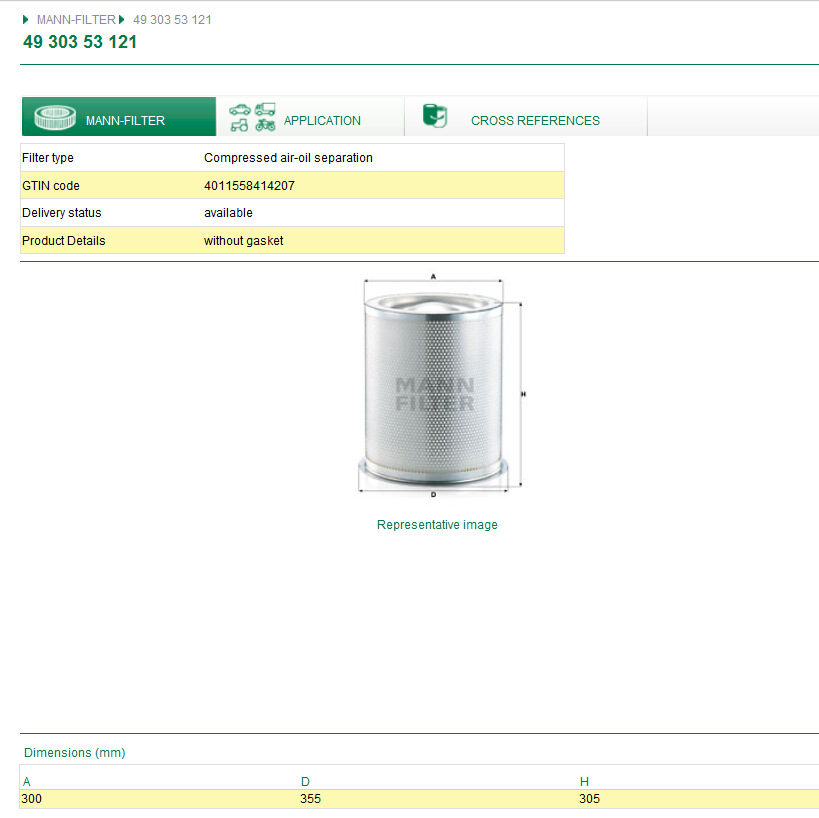Click the green arrow before breadcrumb part number

point(122,20)
